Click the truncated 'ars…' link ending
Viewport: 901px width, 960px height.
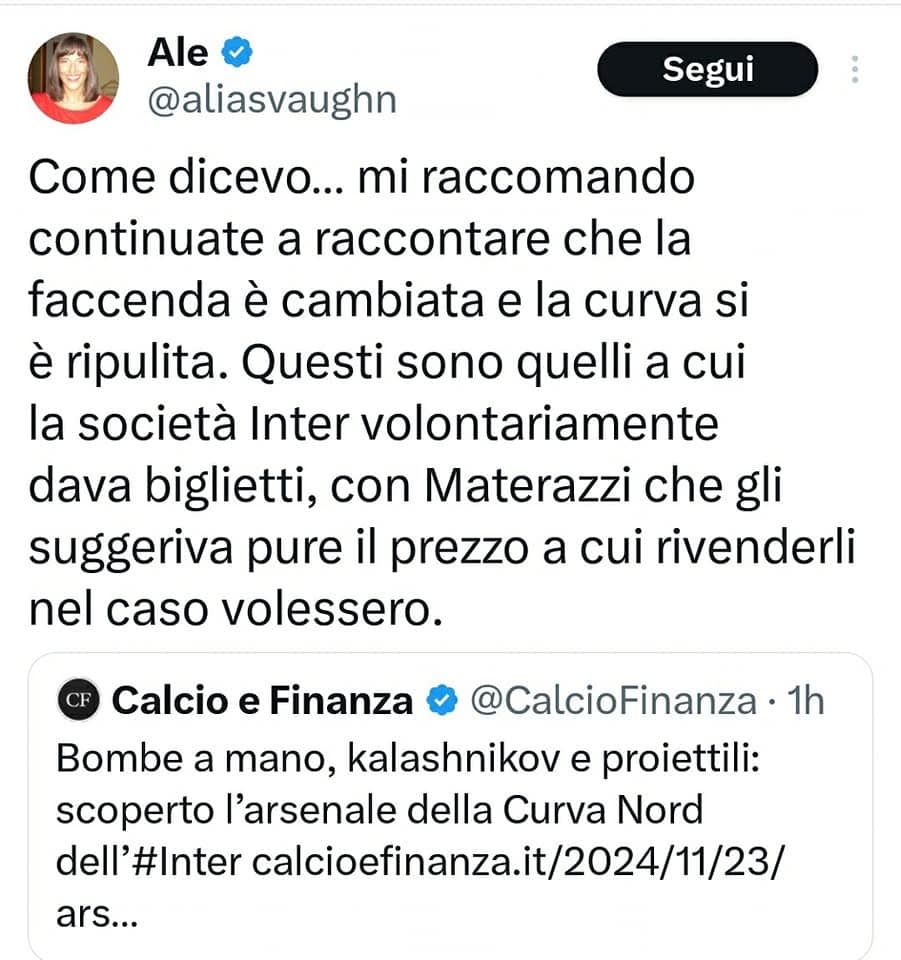click(97, 915)
